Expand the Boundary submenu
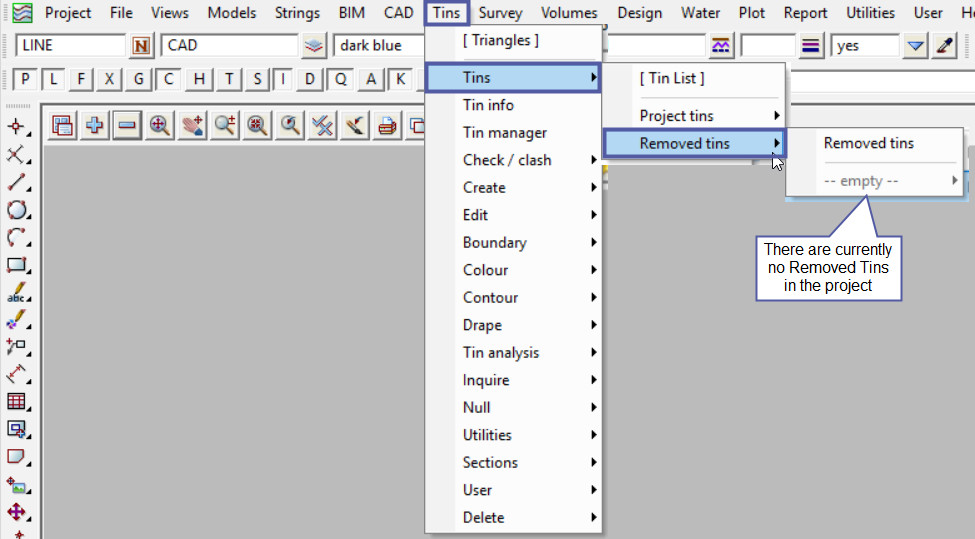The width and height of the screenshot is (975, 539). 513,242
